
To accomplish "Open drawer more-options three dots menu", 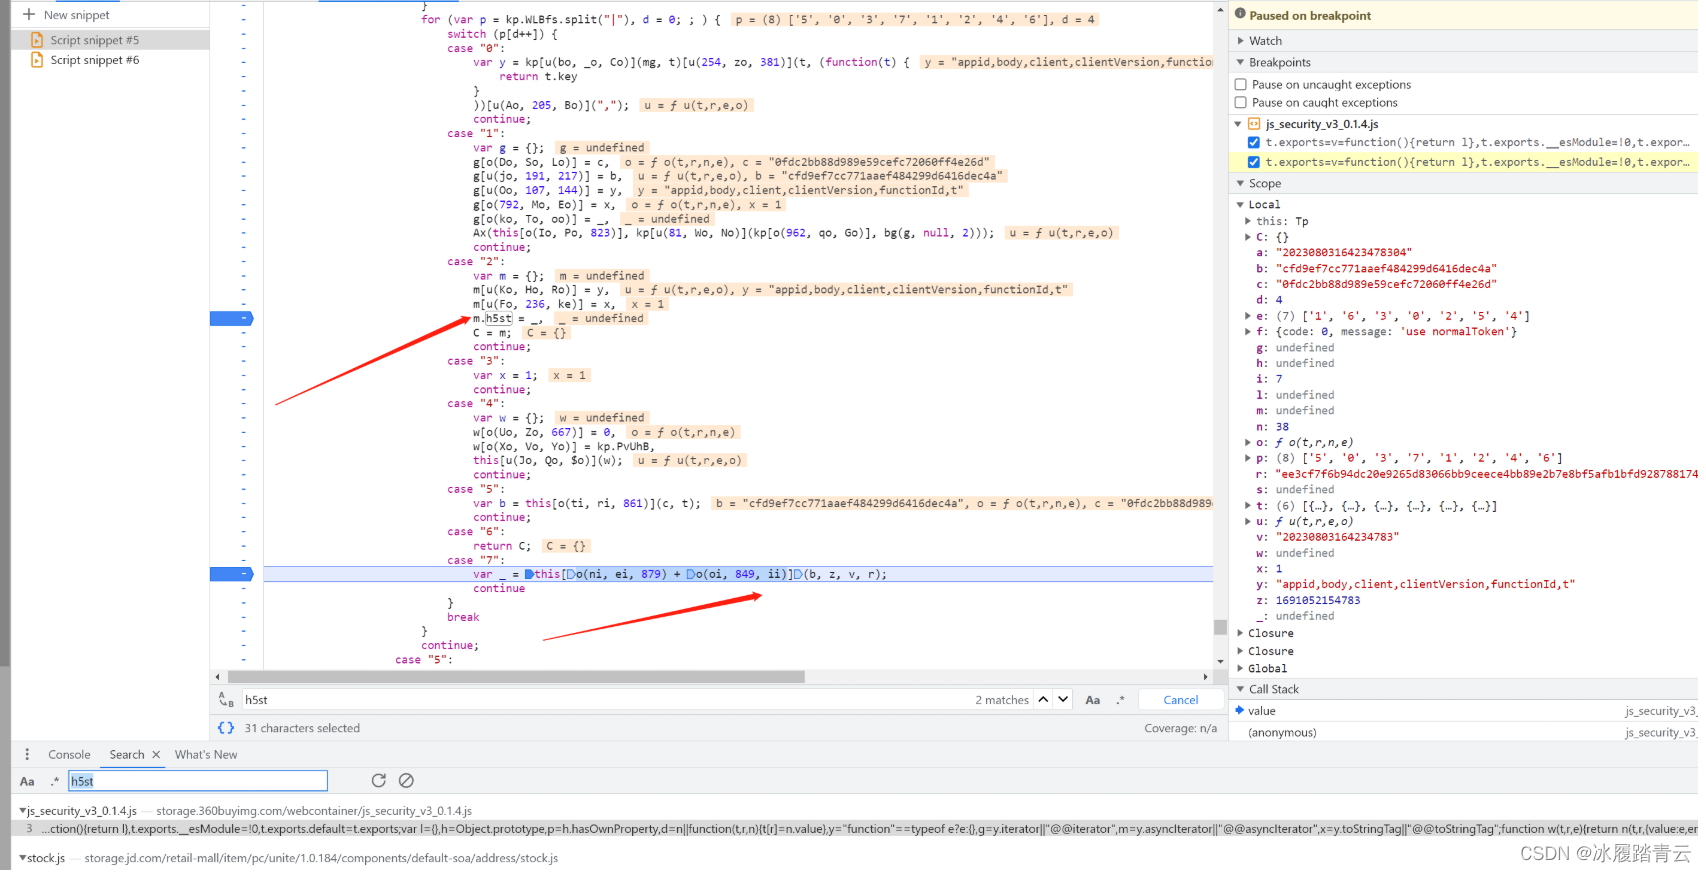I will point(27,756).
